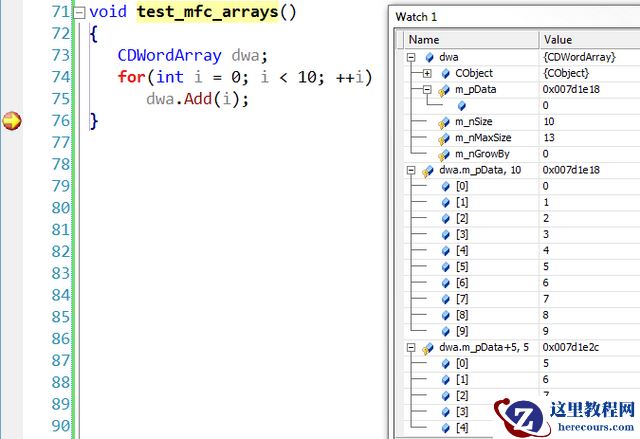Click the Add method call on line 75
This screenshot has width=640, height=439.
(x=198, y=99)
